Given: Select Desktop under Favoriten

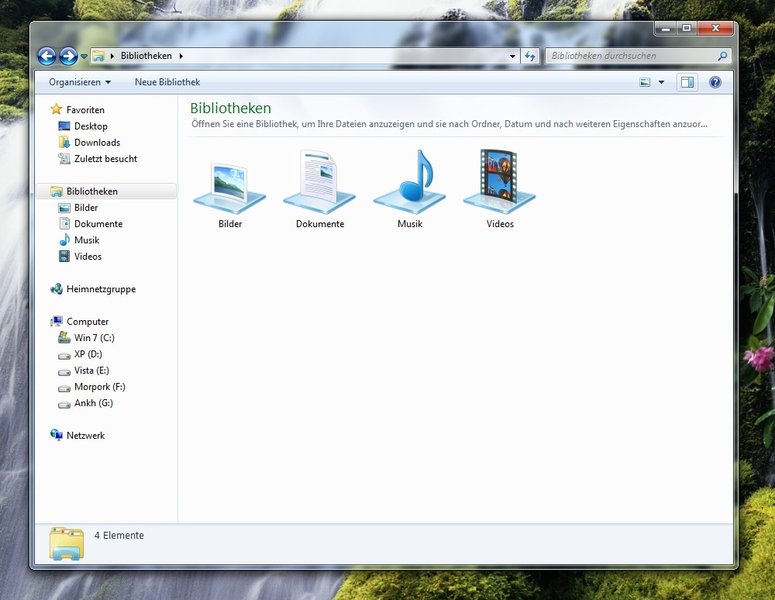Looking at the screenshot, I should pos(90,126).
